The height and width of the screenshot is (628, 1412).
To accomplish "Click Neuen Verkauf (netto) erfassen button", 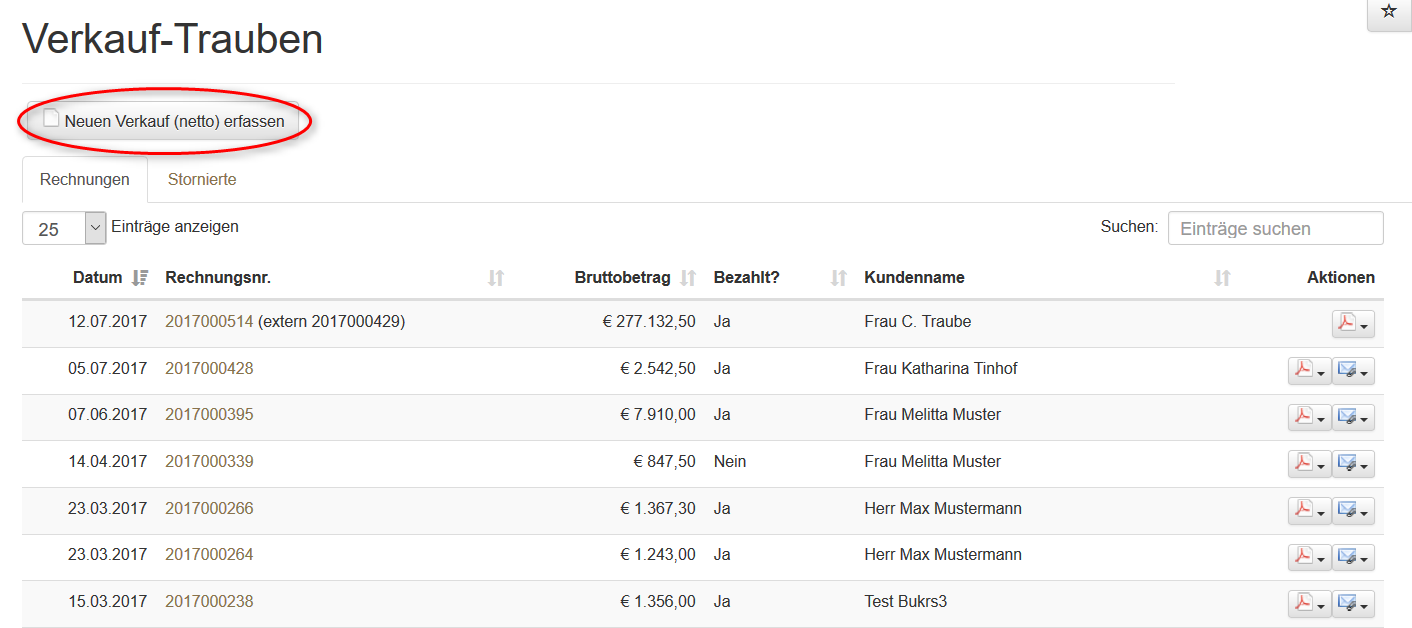I will click(164, 121).
